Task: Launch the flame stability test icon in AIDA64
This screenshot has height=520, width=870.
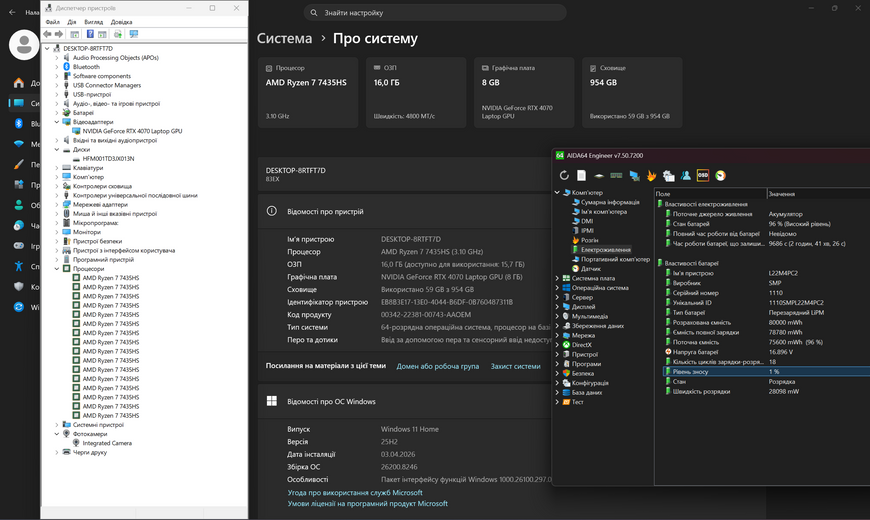Action: (x=651, y=175)
